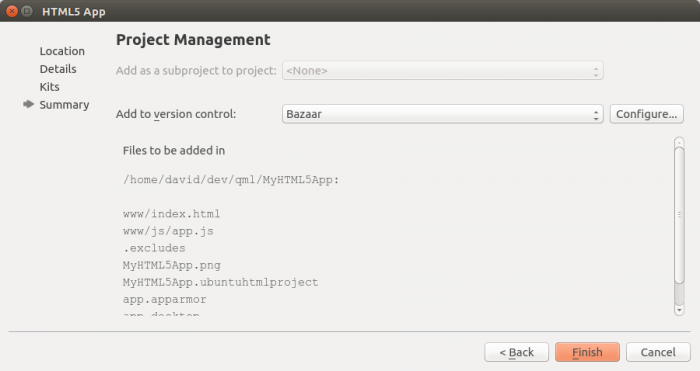Click the <None> subproject combo box
Viewport: 700px width, 371px height.
point(442,71)
